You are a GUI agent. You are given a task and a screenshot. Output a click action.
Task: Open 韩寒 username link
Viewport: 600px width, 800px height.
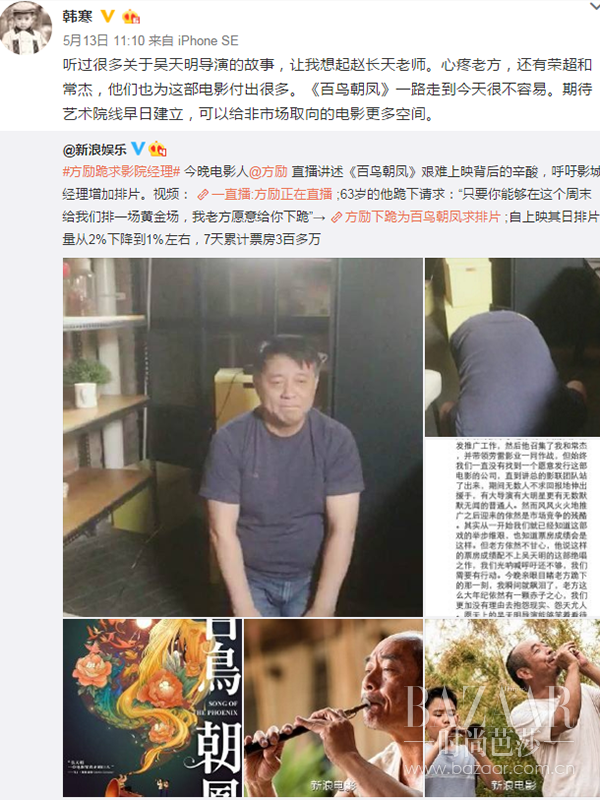click(x=78, y=16)
